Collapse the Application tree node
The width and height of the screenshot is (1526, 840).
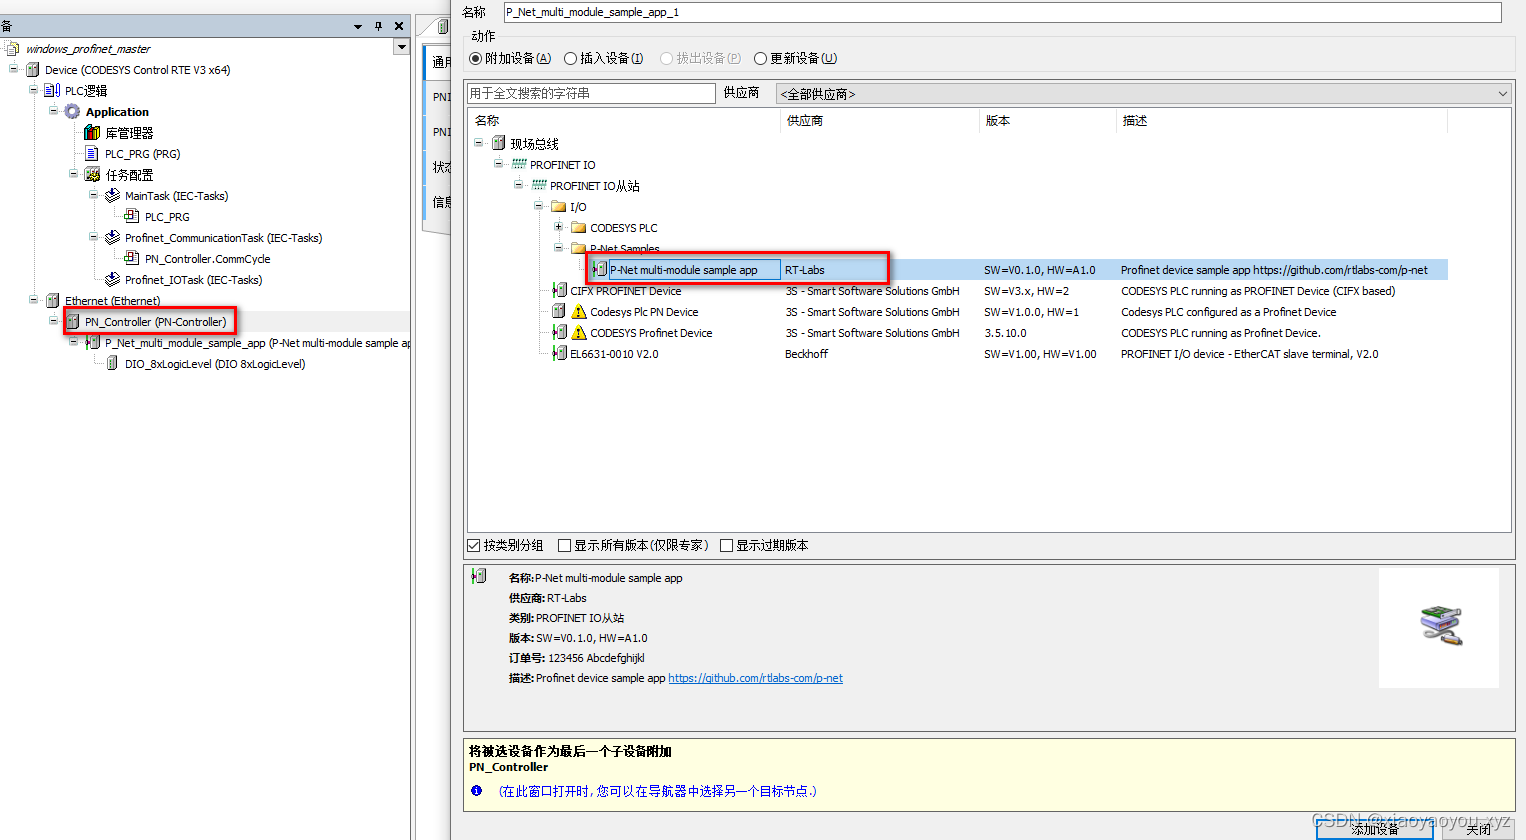[54, 111]
